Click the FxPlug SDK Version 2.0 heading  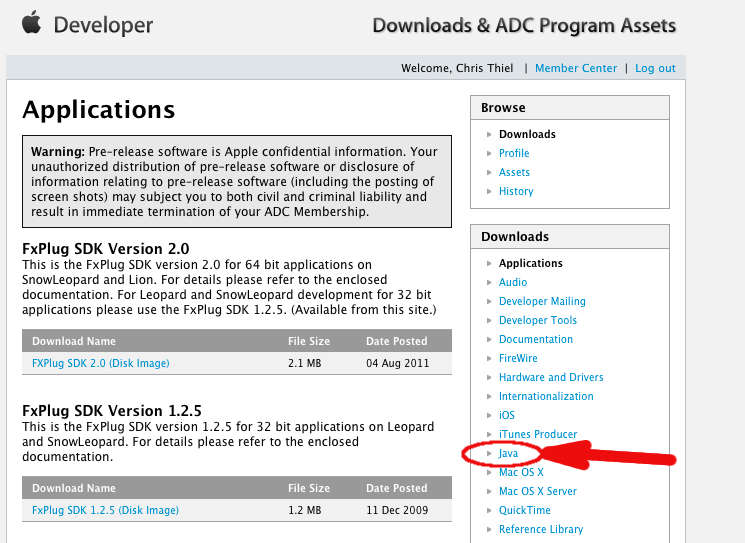[x=105, y=248]
